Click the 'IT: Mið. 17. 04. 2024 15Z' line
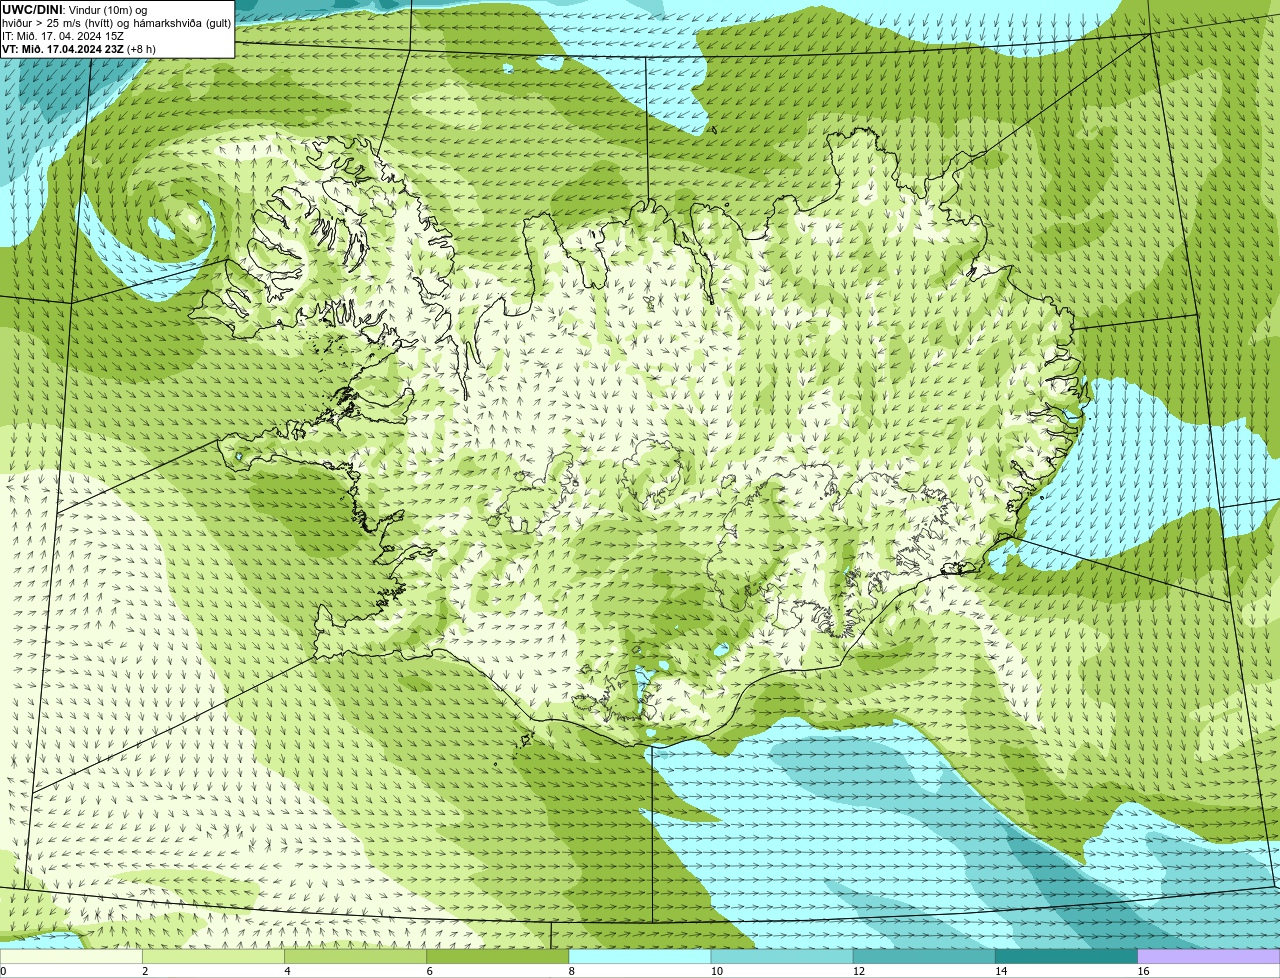 [63, 36]
